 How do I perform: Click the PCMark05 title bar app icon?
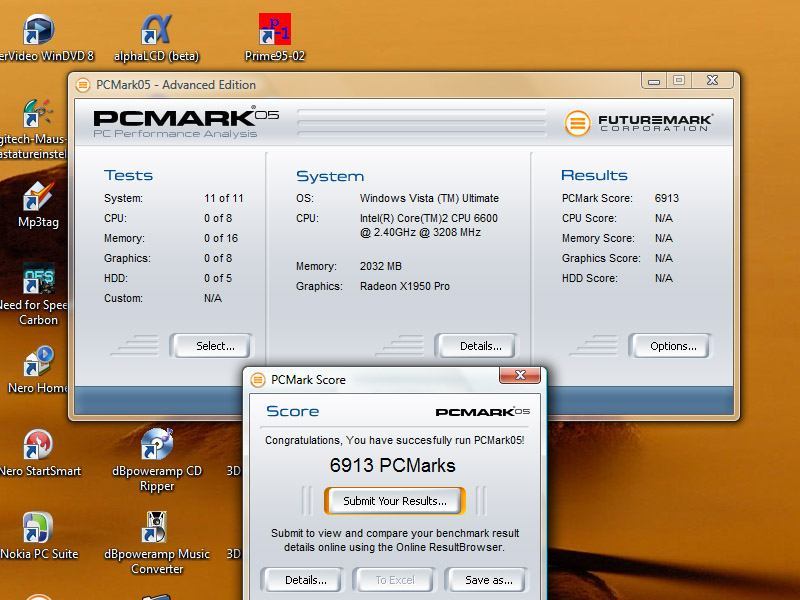[83, 85]
